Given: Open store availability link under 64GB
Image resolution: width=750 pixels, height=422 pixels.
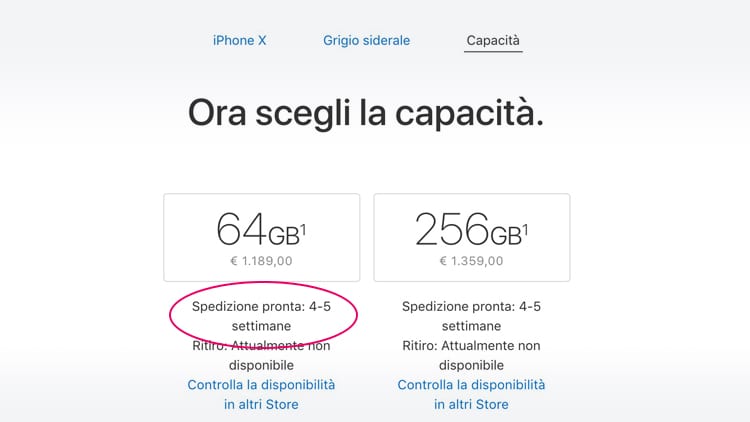Looking at the screenshot, I should [261, 394].
